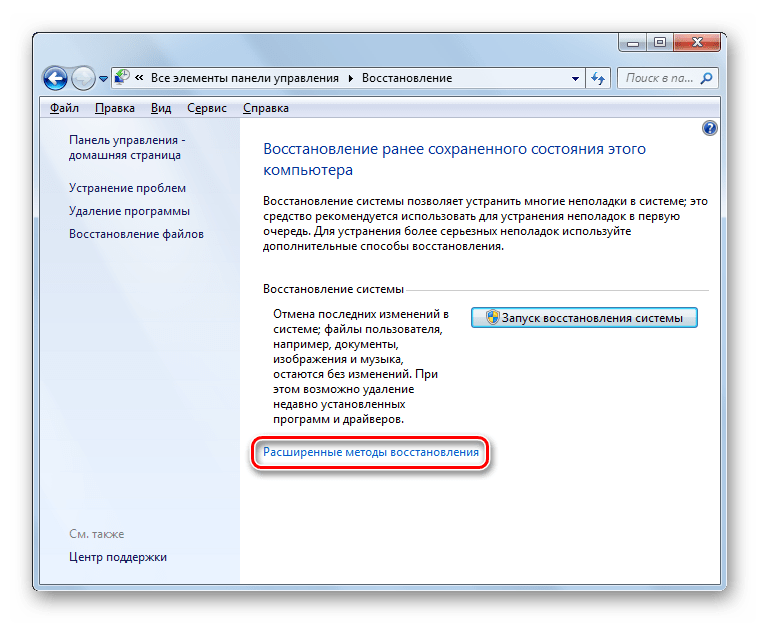Open the Справка menu
The image size is (760, 624).
click(x=266, y=108)
